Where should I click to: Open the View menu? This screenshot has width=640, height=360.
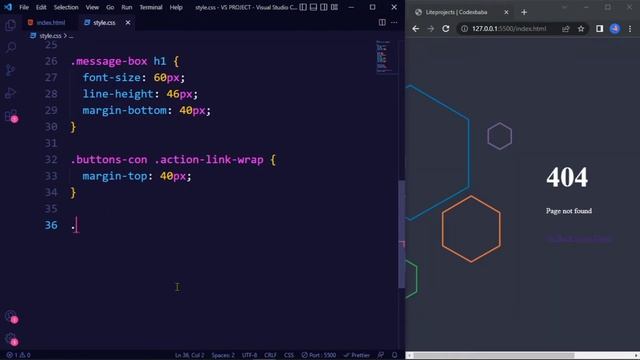[92, 7]
